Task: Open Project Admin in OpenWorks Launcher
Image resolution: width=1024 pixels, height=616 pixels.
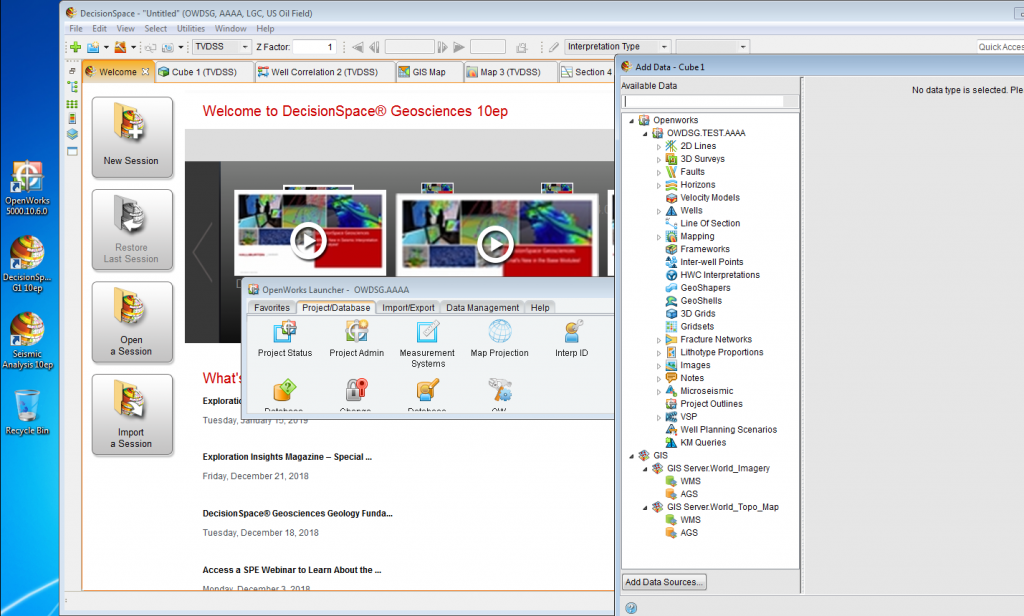Action: pyautogui.click(x=357, y=339)
